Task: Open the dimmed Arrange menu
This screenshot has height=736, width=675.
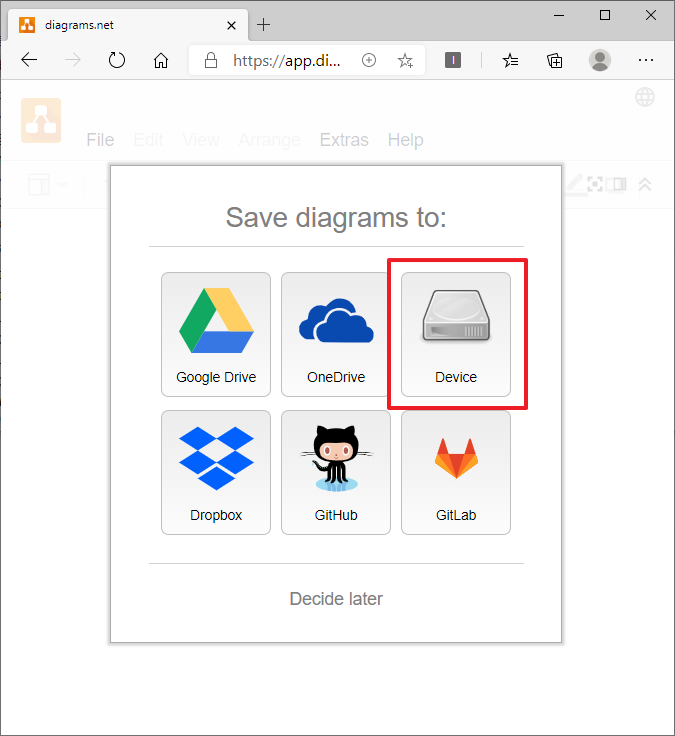Action: pyautogui.click(x=269, y=140)
